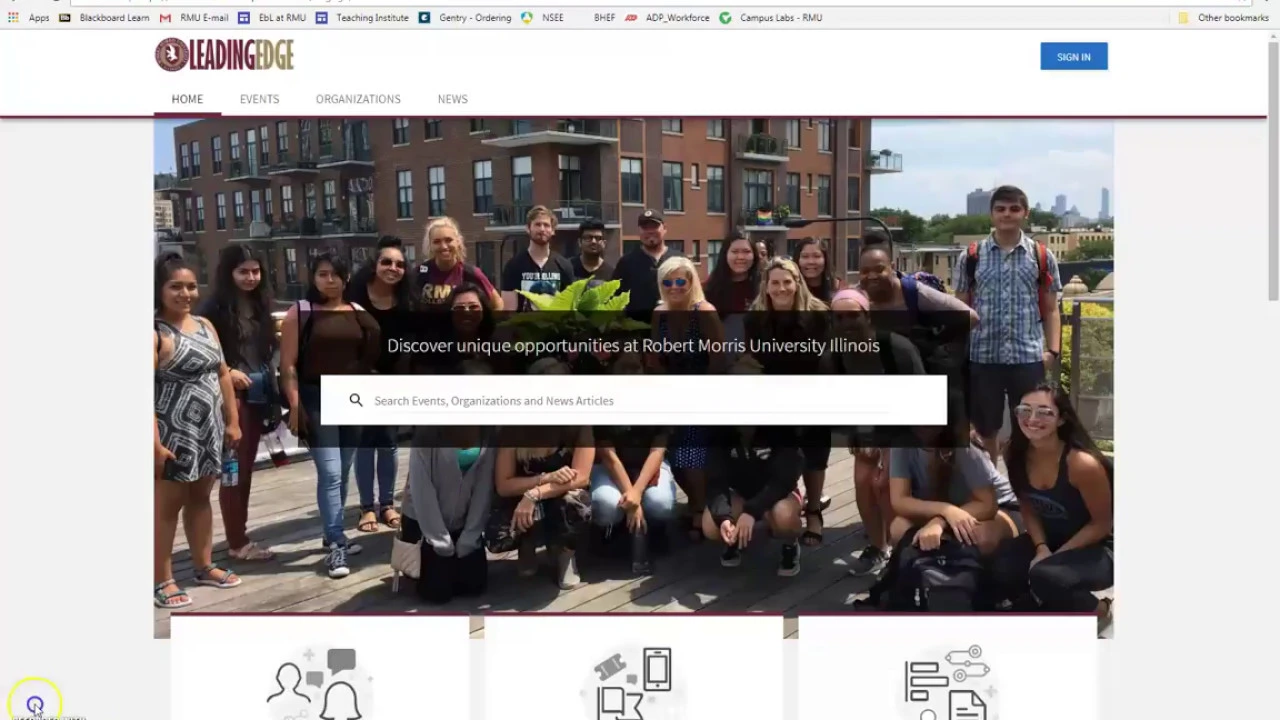Open the NSEE bookmark
Viewport: 1280px width, 720px height.
pos(542,17)
